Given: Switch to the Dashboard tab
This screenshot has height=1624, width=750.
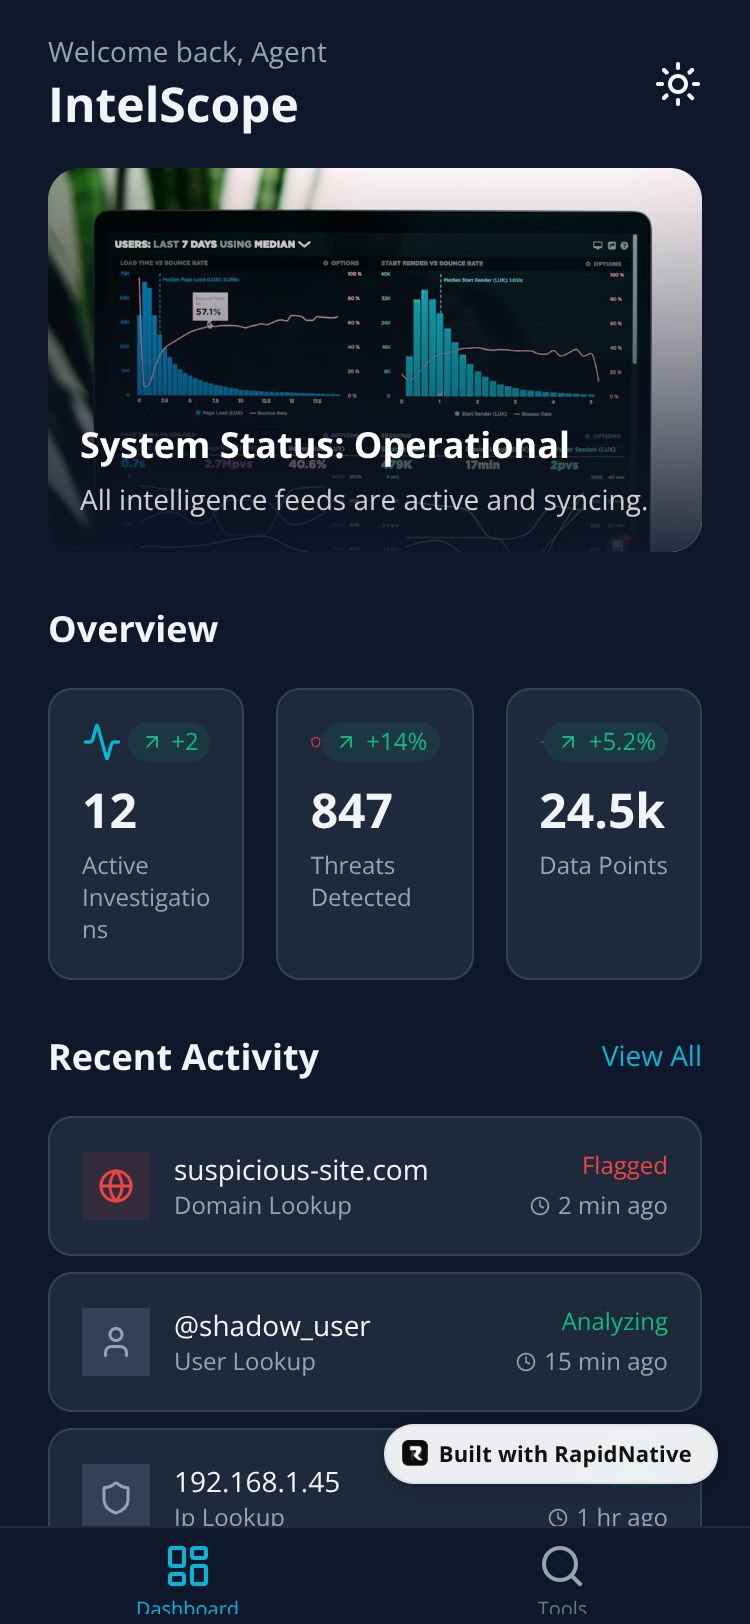Looking at the screenshot, I should pyautogui.click(x=187, y=1577).
